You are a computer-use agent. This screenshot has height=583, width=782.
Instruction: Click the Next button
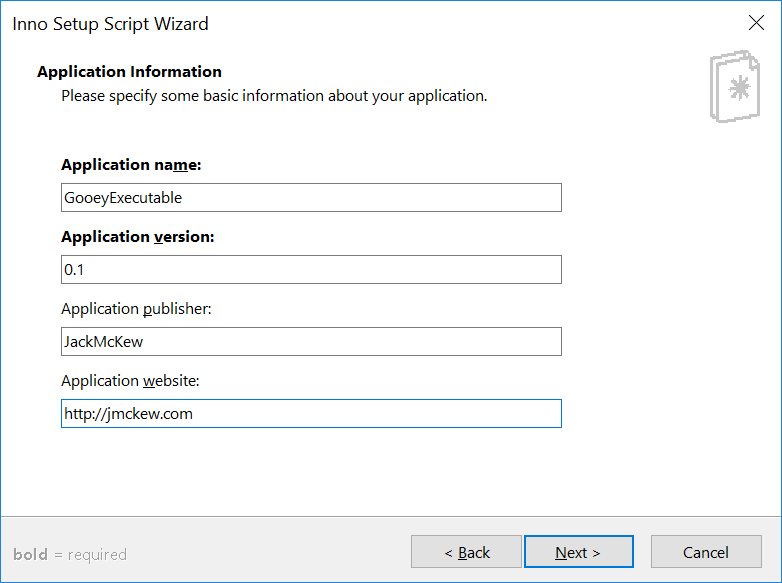point(579,552)
